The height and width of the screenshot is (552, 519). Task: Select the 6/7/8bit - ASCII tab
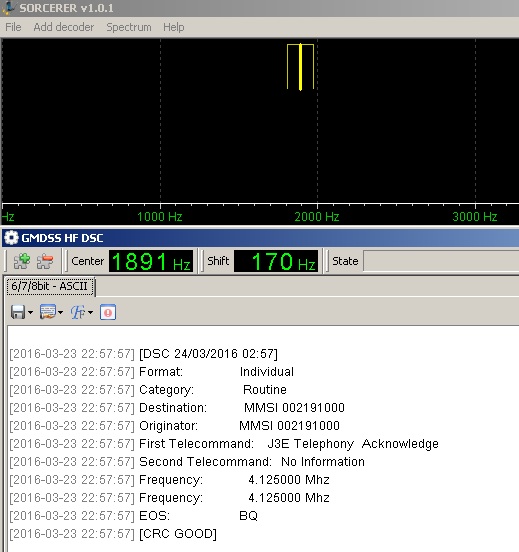click(x=50, y=286)
